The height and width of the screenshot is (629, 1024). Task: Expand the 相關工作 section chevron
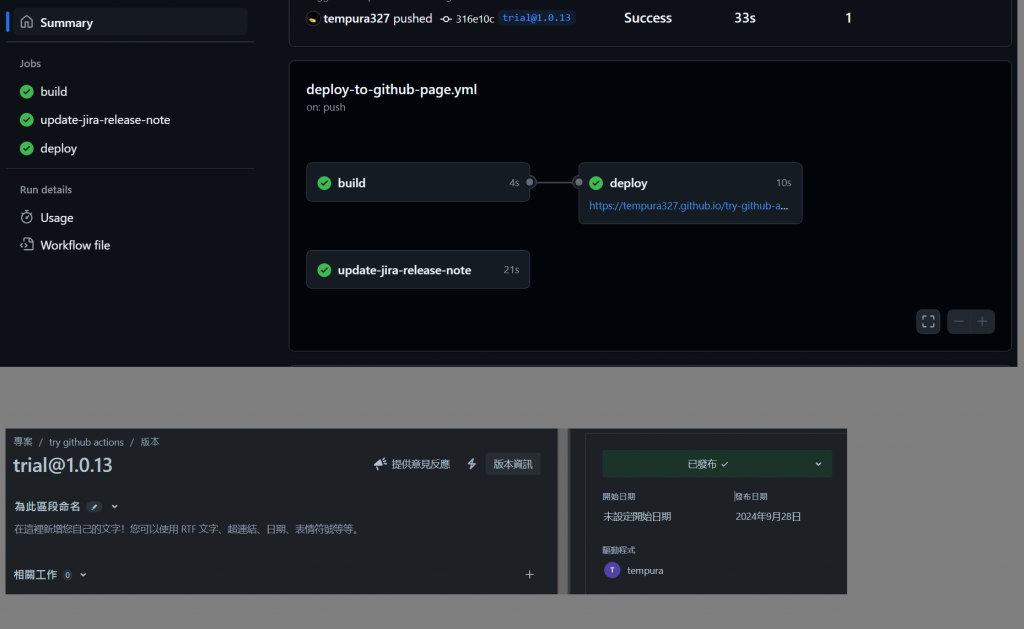83,575
